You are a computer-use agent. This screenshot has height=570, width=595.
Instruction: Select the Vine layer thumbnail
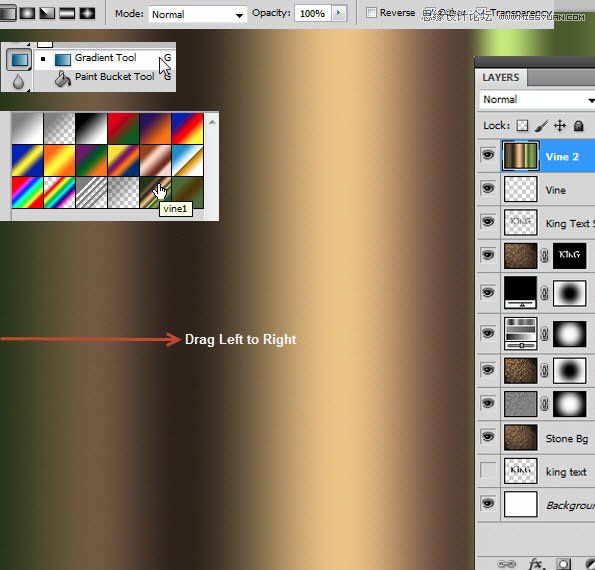tap(521, 189)
